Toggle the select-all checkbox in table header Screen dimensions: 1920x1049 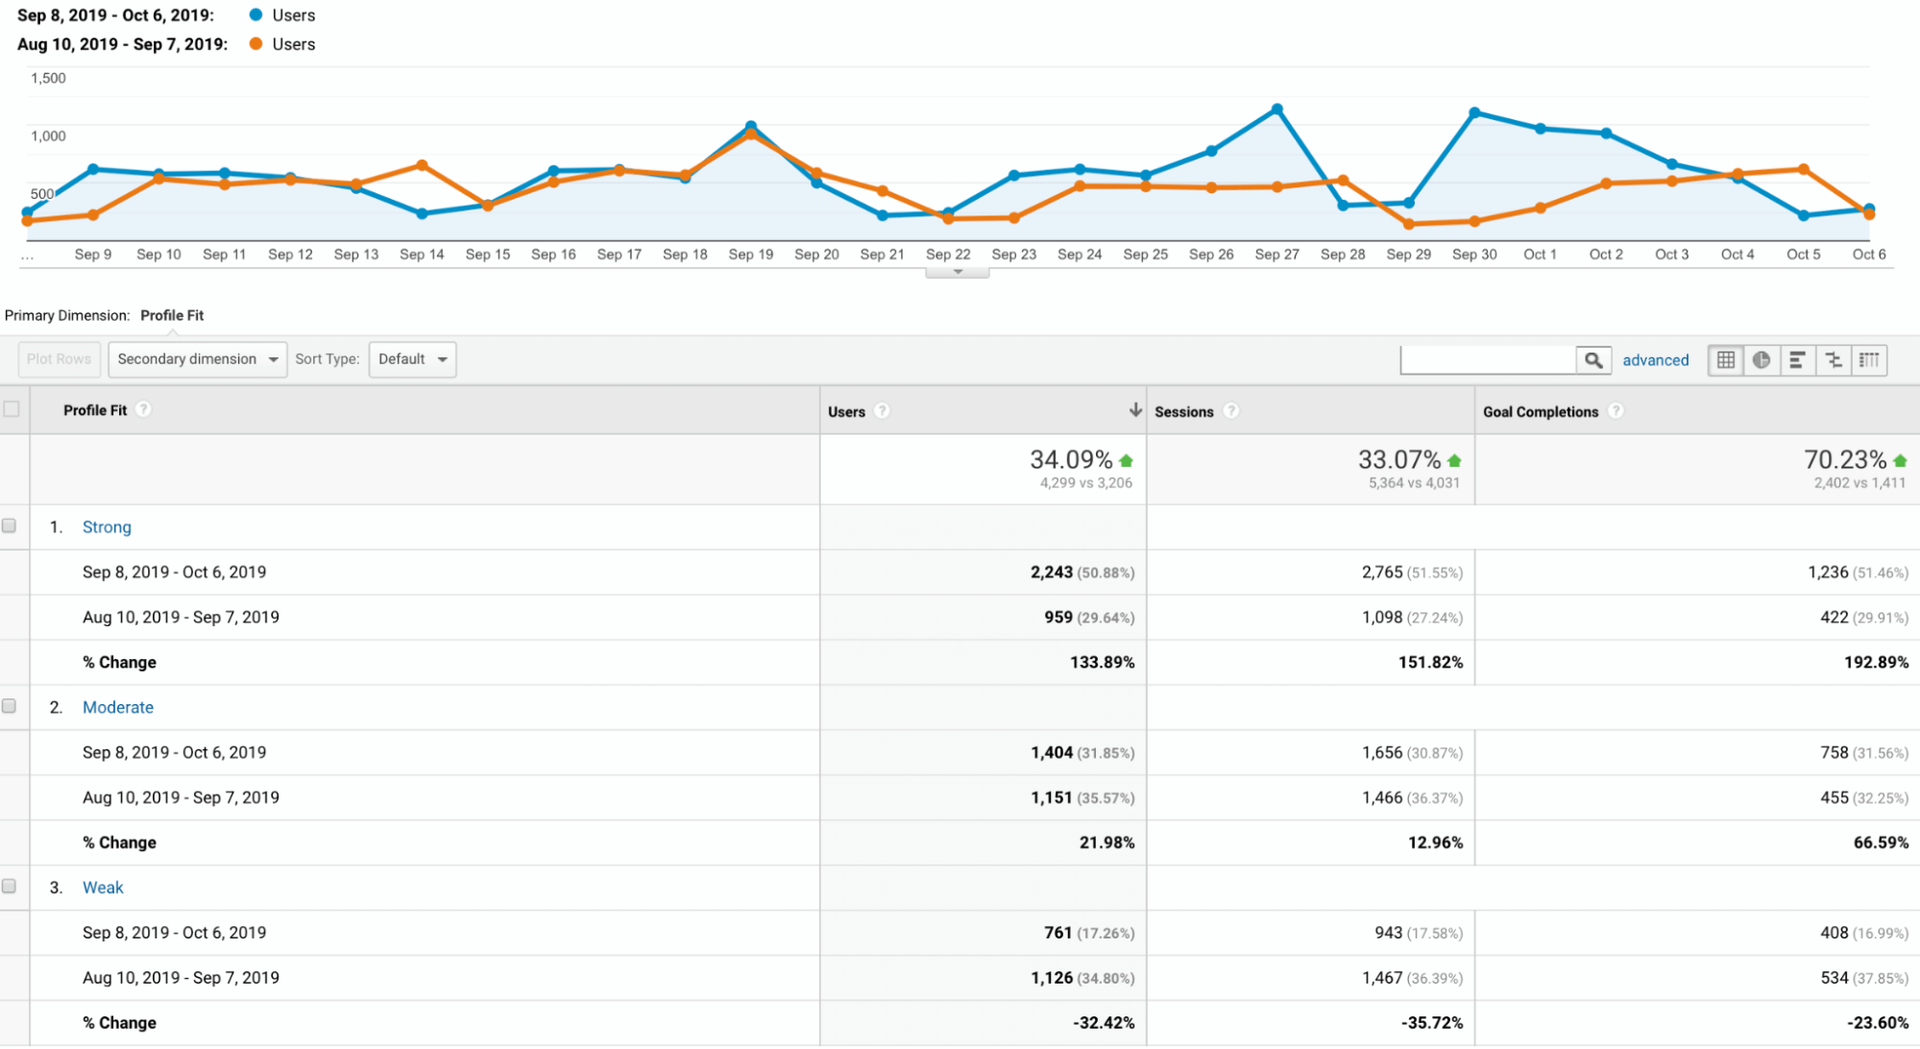point(12,409)
